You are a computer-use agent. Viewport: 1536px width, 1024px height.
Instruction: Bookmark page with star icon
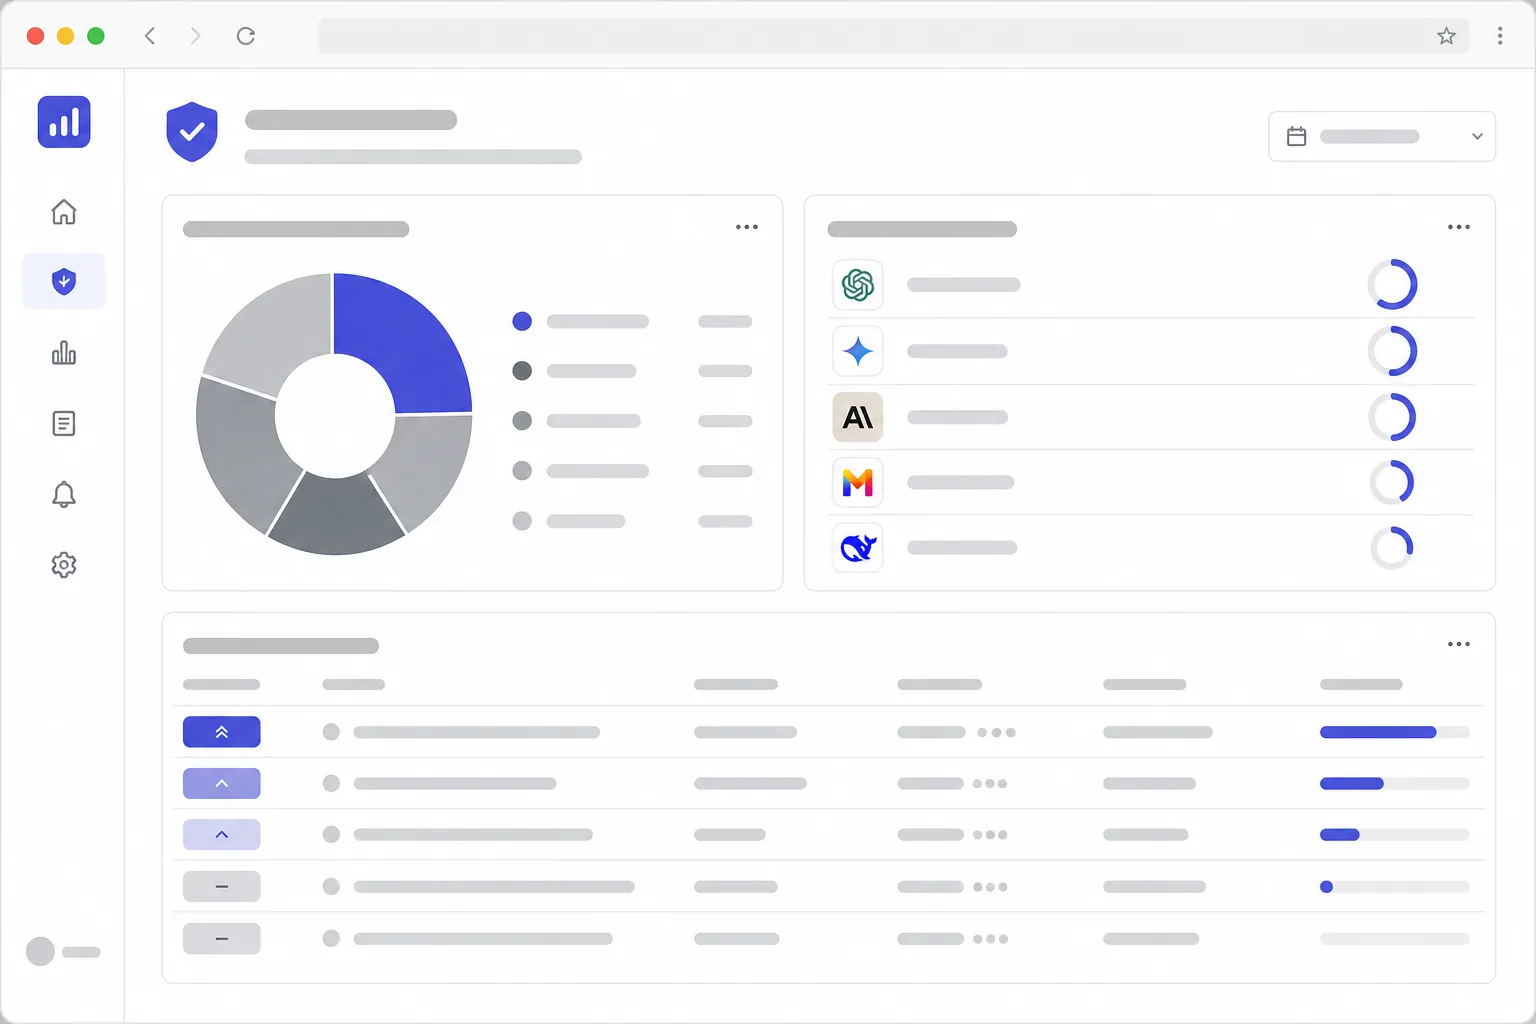1446,36
